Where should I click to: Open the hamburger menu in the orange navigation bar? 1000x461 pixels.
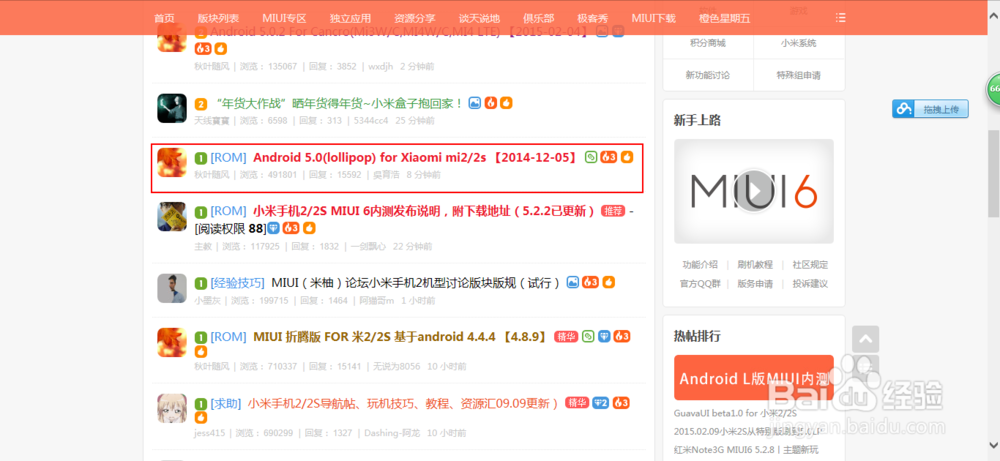pyautogui.click(x=841, y=18)
